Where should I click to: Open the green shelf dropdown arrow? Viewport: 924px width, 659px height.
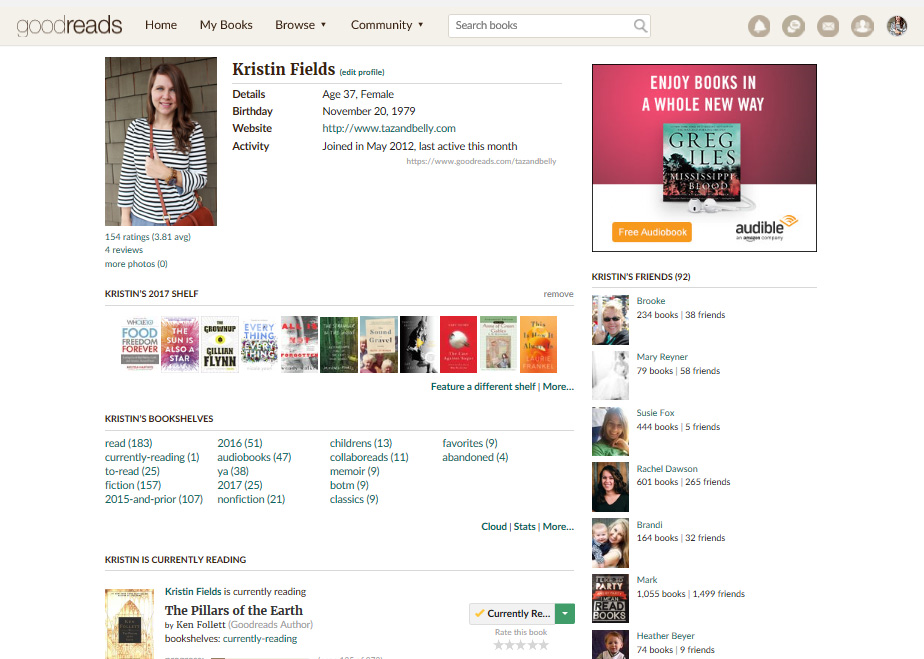click(x=565, y=614)
